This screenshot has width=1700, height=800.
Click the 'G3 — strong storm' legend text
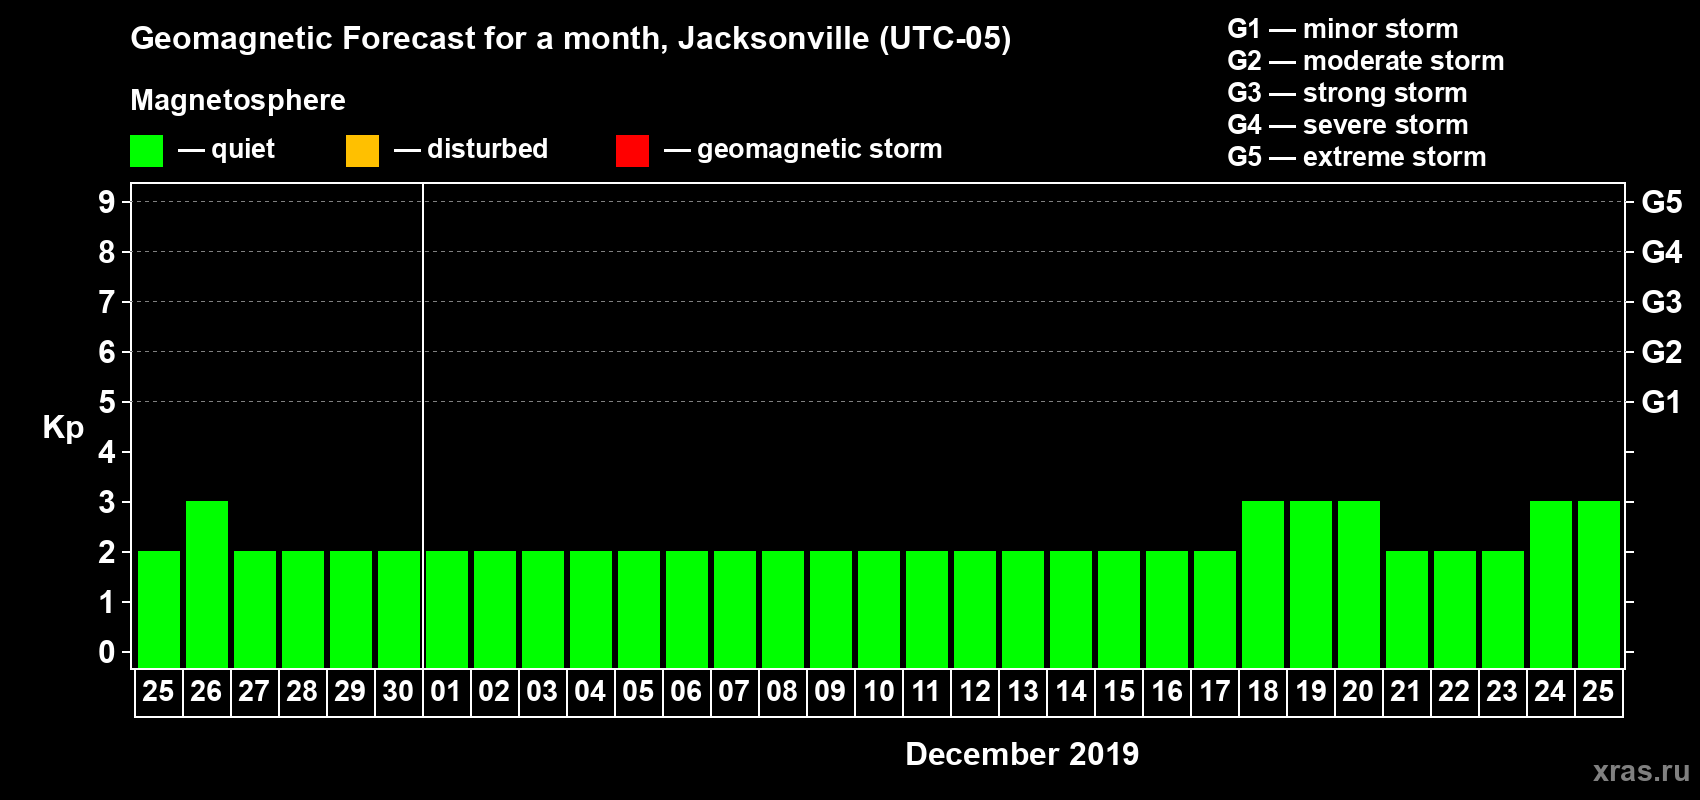[x=1347, y=93]
